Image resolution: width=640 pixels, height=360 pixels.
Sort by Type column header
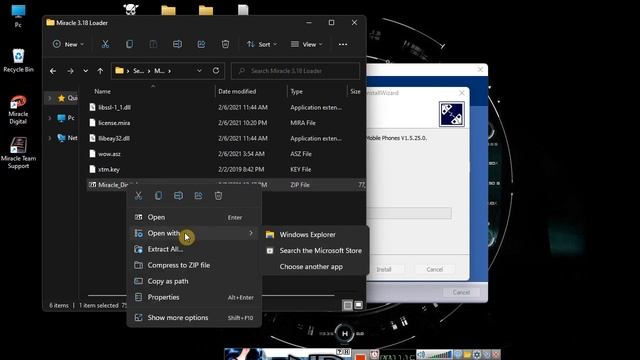296,91
